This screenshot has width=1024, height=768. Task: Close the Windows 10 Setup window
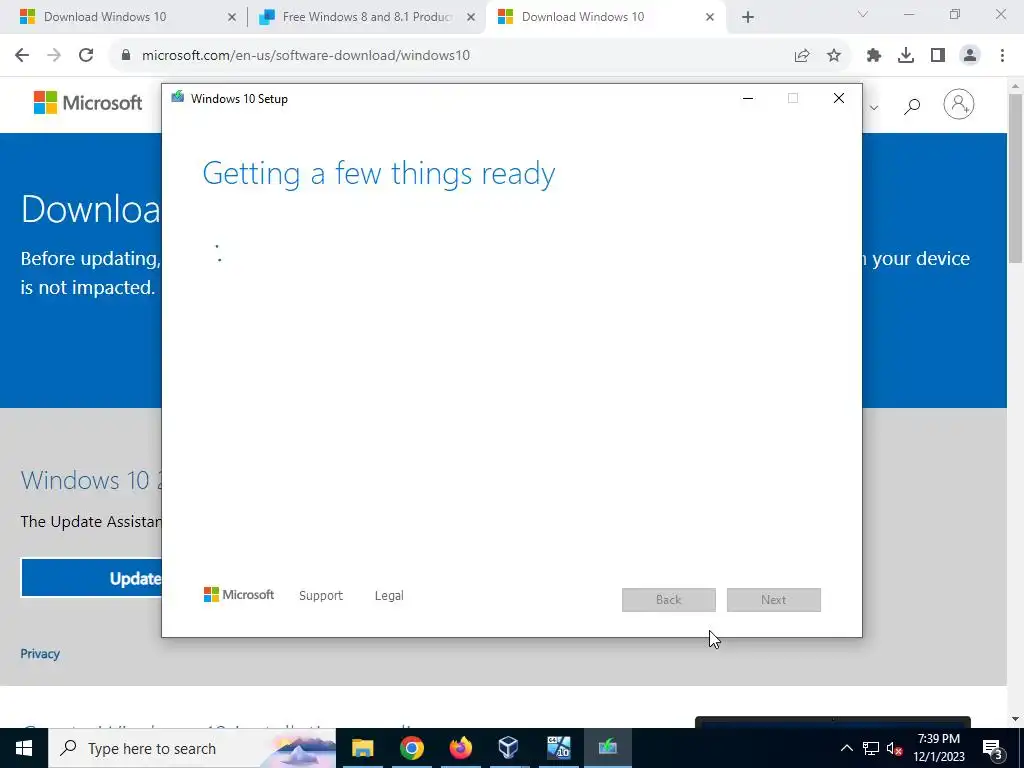pos(839,99)
